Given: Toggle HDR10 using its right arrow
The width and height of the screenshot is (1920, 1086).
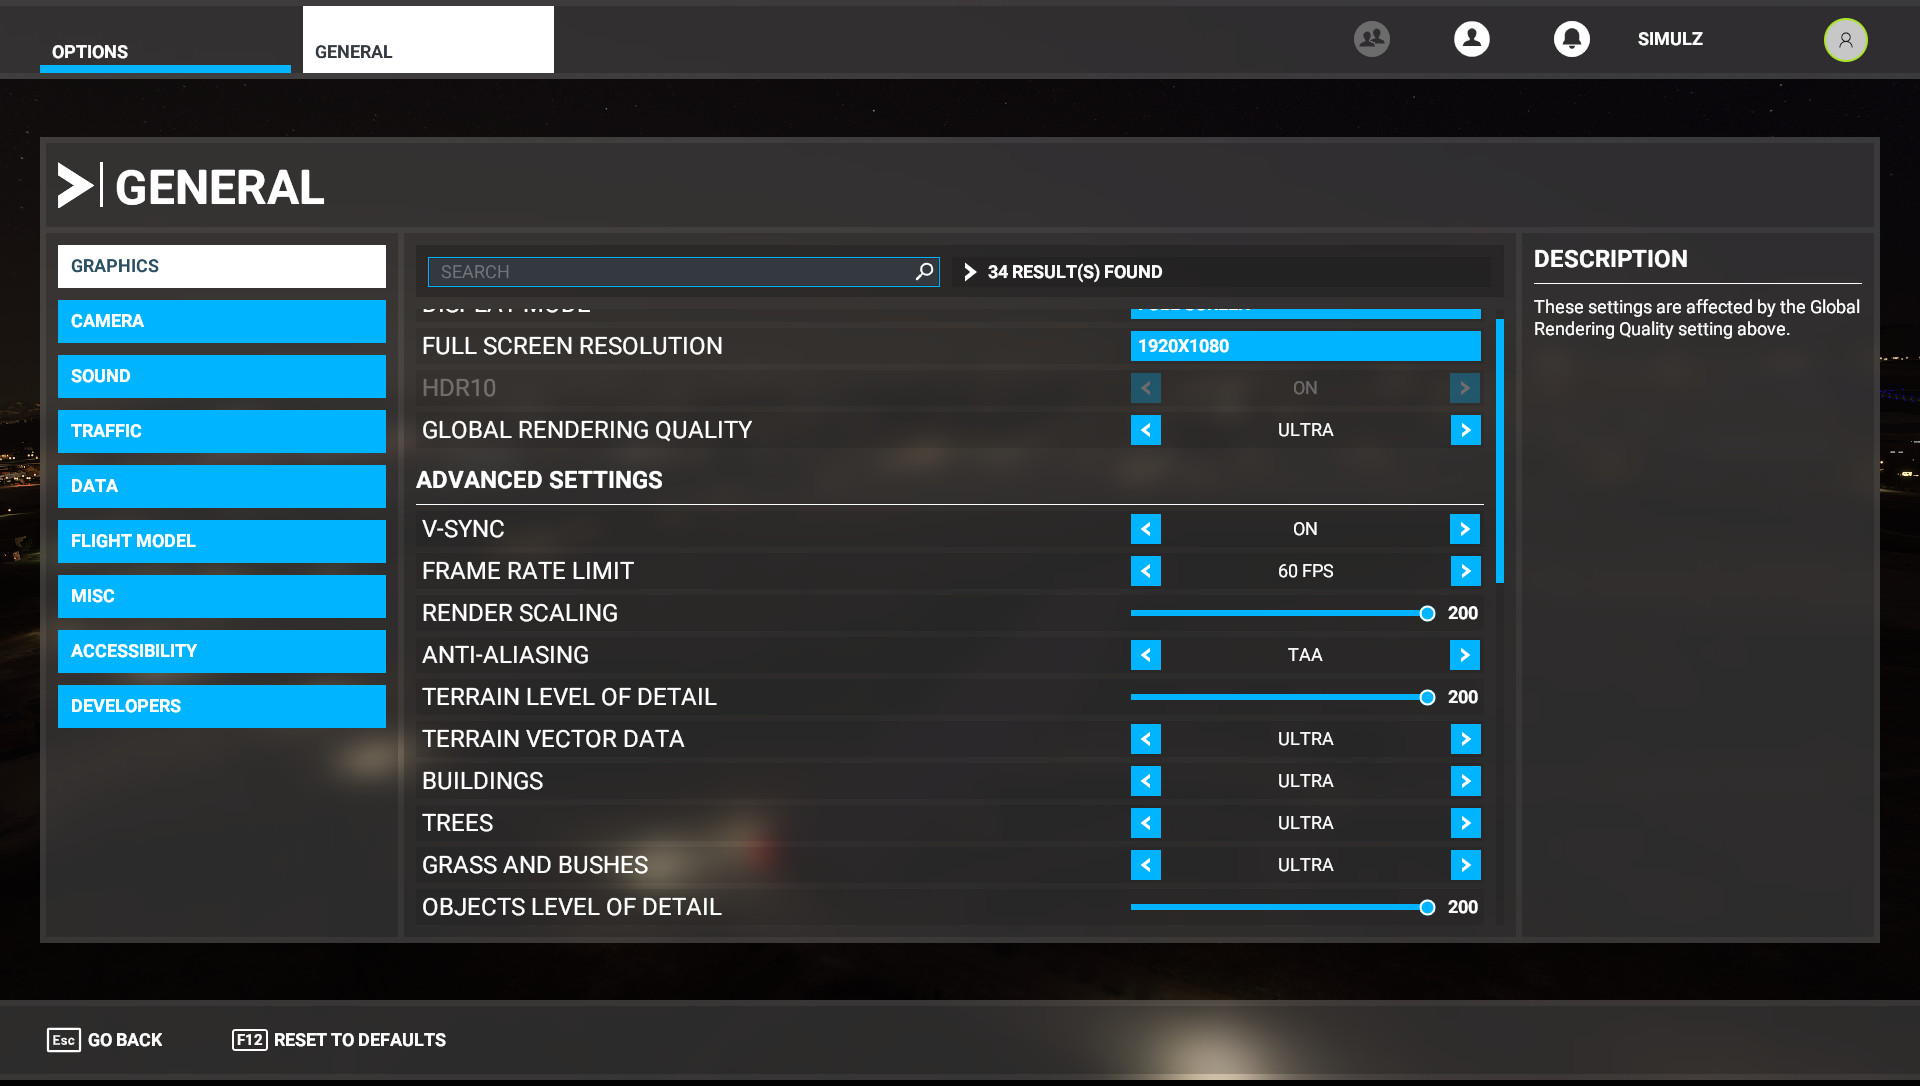Looking at the screenshot, I should click(1465, 388).
